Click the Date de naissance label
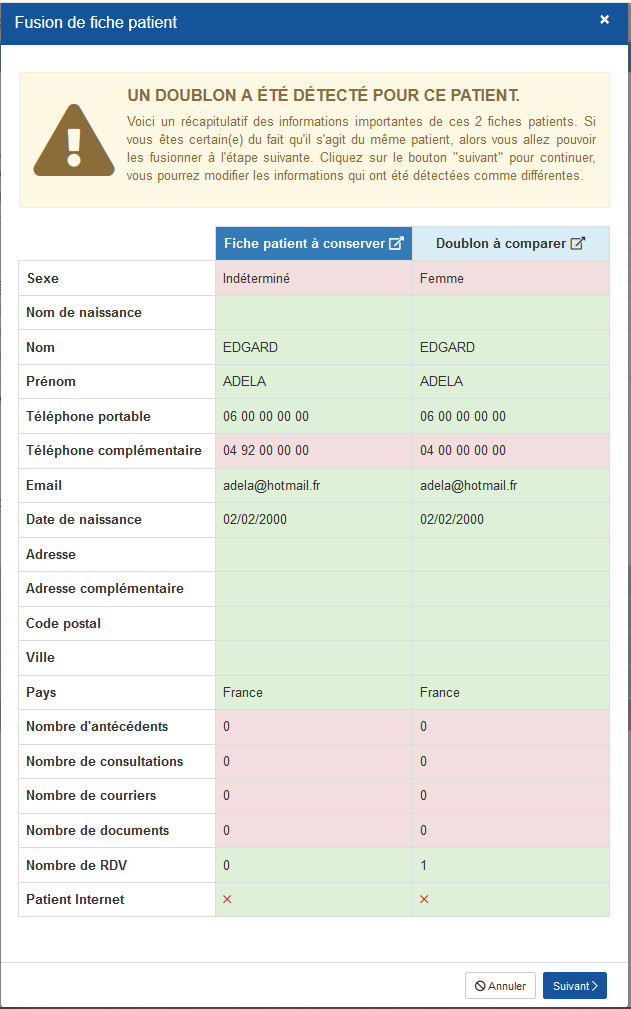This screenshot has height=1009, width=631. pos(84,519)
